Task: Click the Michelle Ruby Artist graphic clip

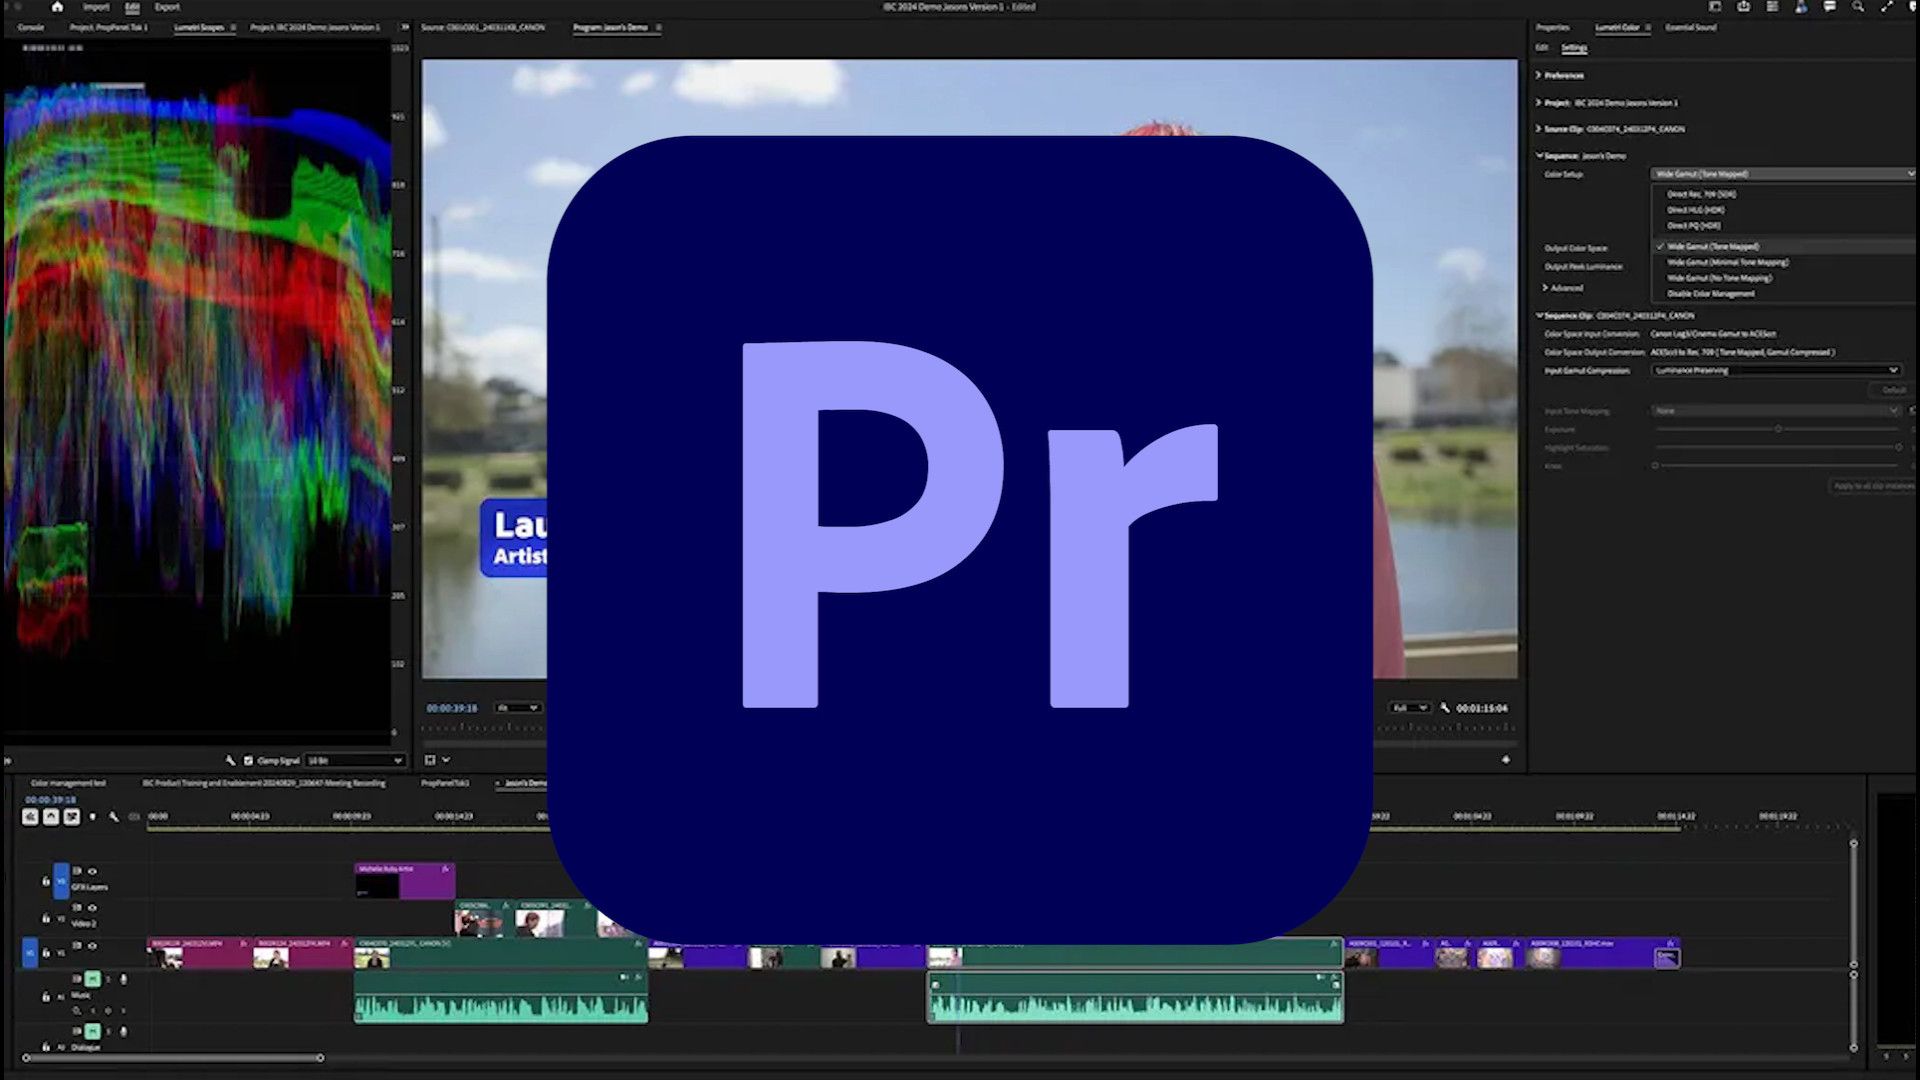Action: [404, 881]
